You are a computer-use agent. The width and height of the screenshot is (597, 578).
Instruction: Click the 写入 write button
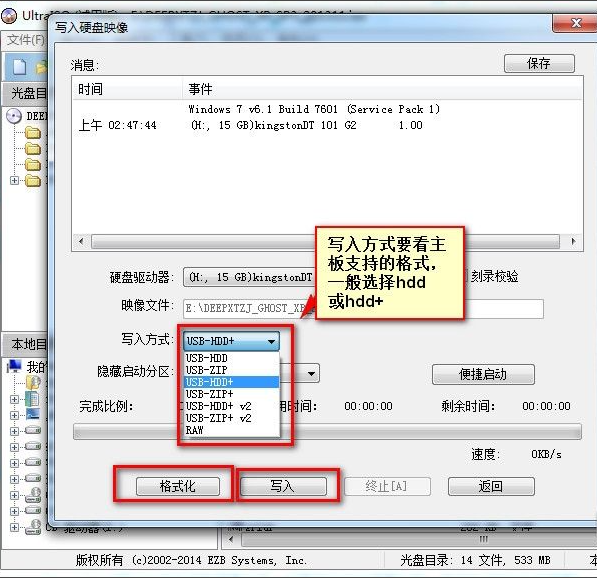pos(283,486)
